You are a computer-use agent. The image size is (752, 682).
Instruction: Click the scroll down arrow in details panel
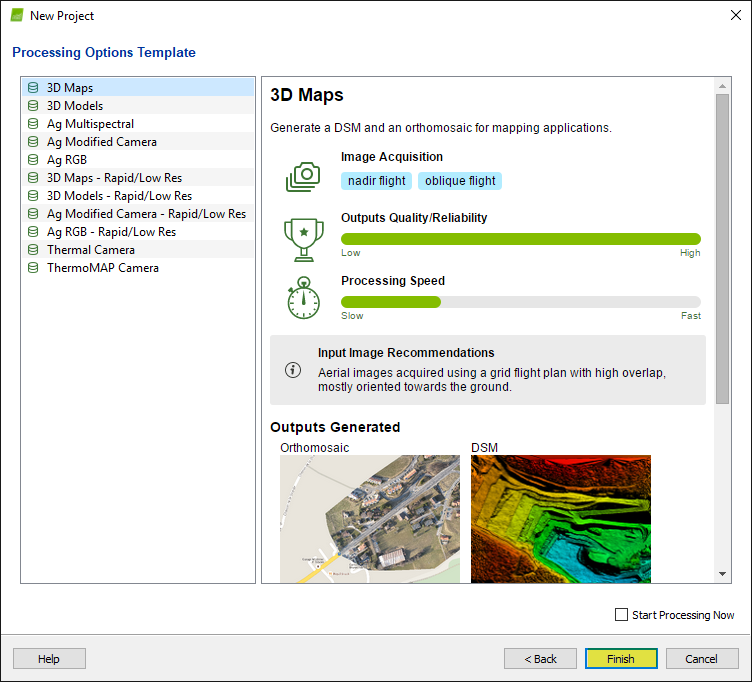(x=723, y=574)
